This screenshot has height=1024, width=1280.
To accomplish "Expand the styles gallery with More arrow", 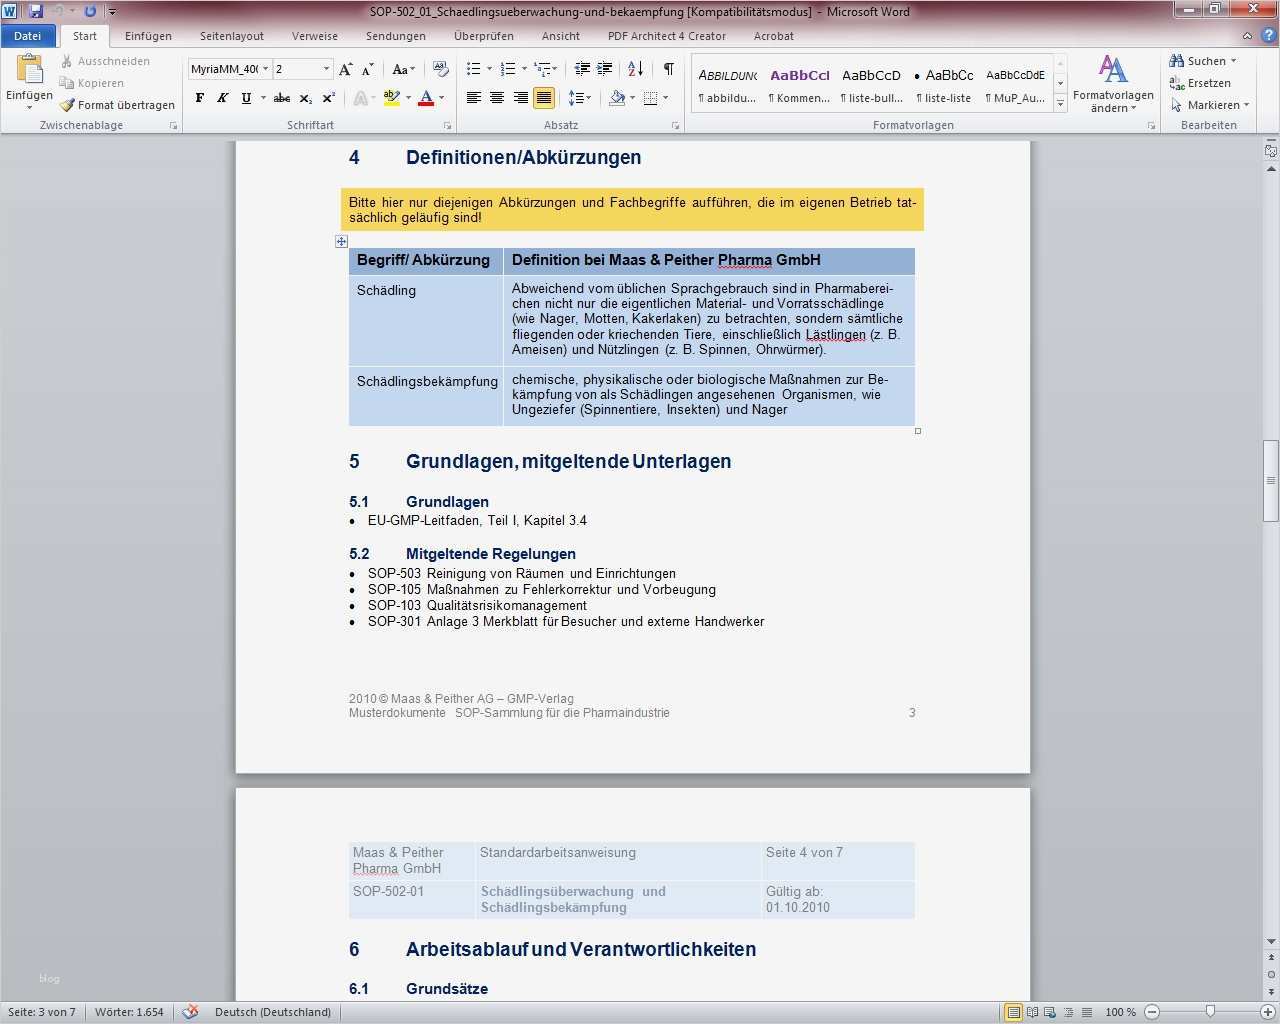I will 1061,104.
